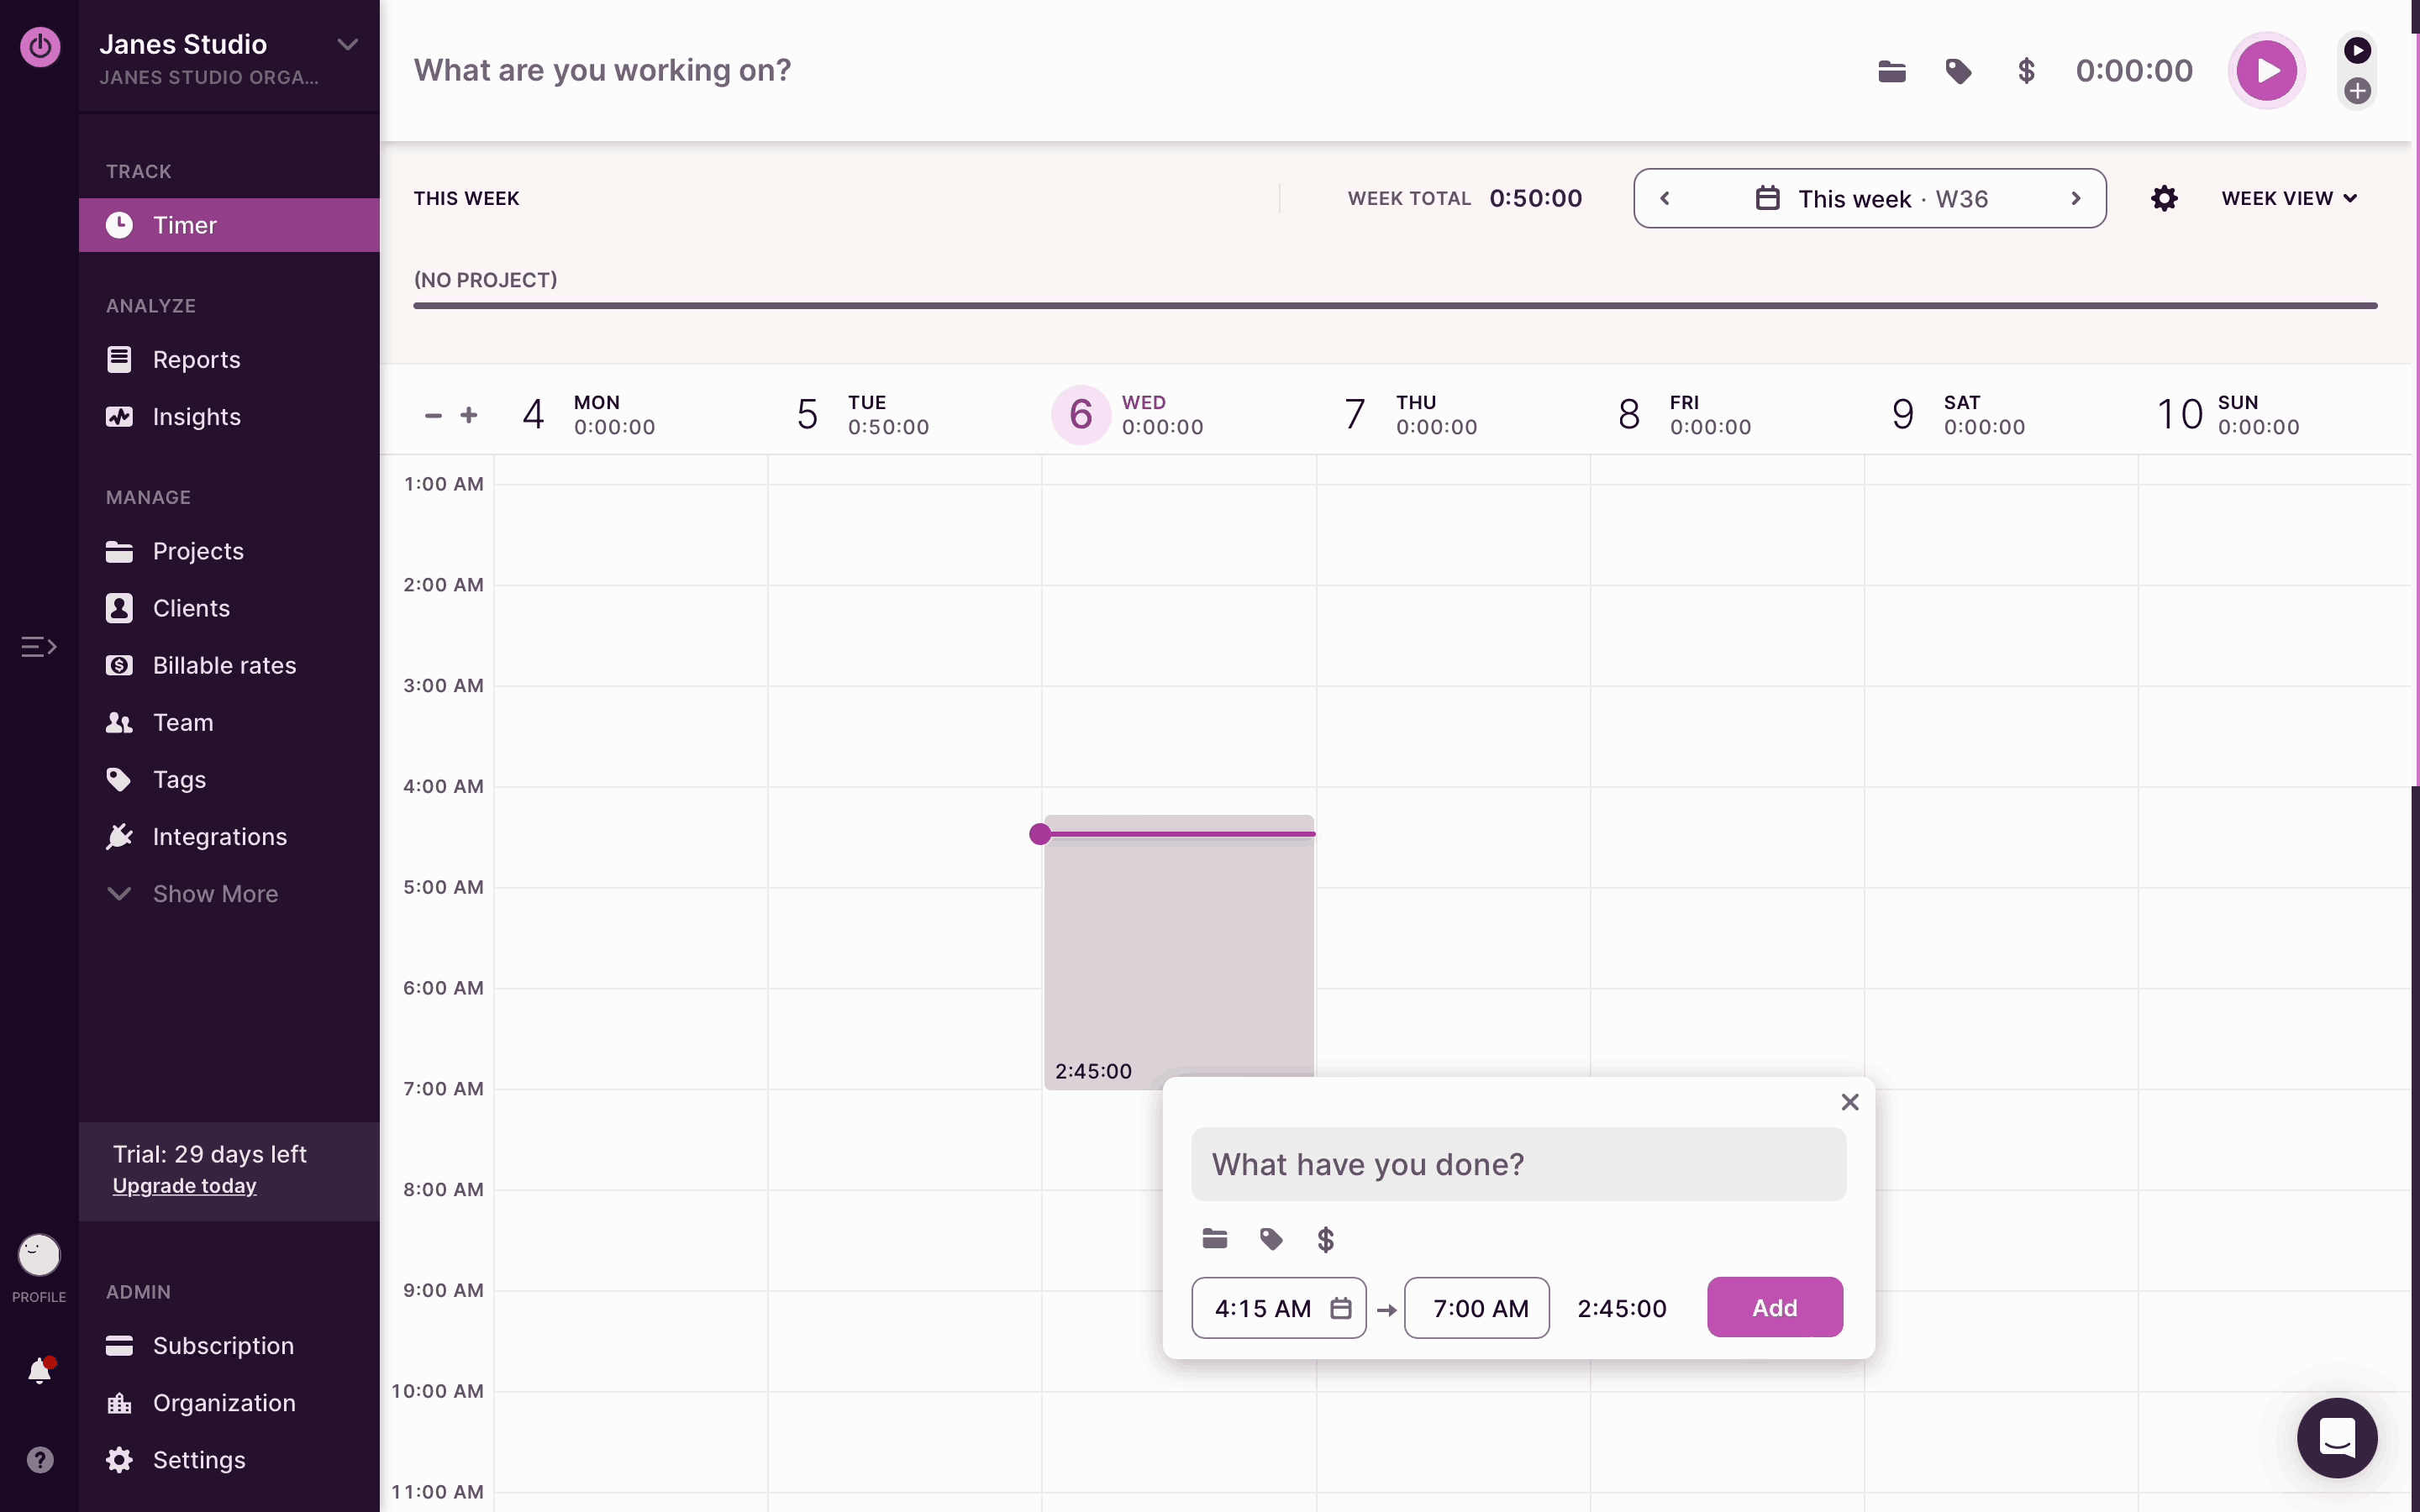Viewport: 2420px width, 1512px height.
Task: Follow the Upgrade today link
Action: click(184, 1186)
